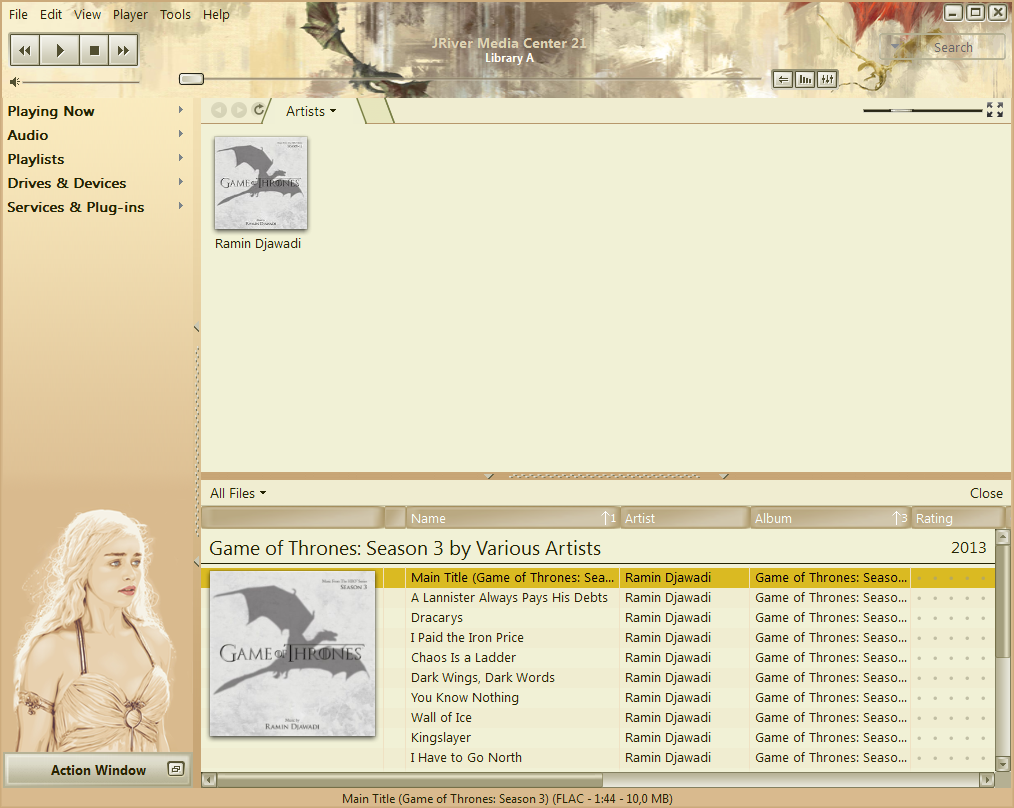Open the Action Window panel
The width and height of the screenshot is (1014, 808).
point(98,770)
